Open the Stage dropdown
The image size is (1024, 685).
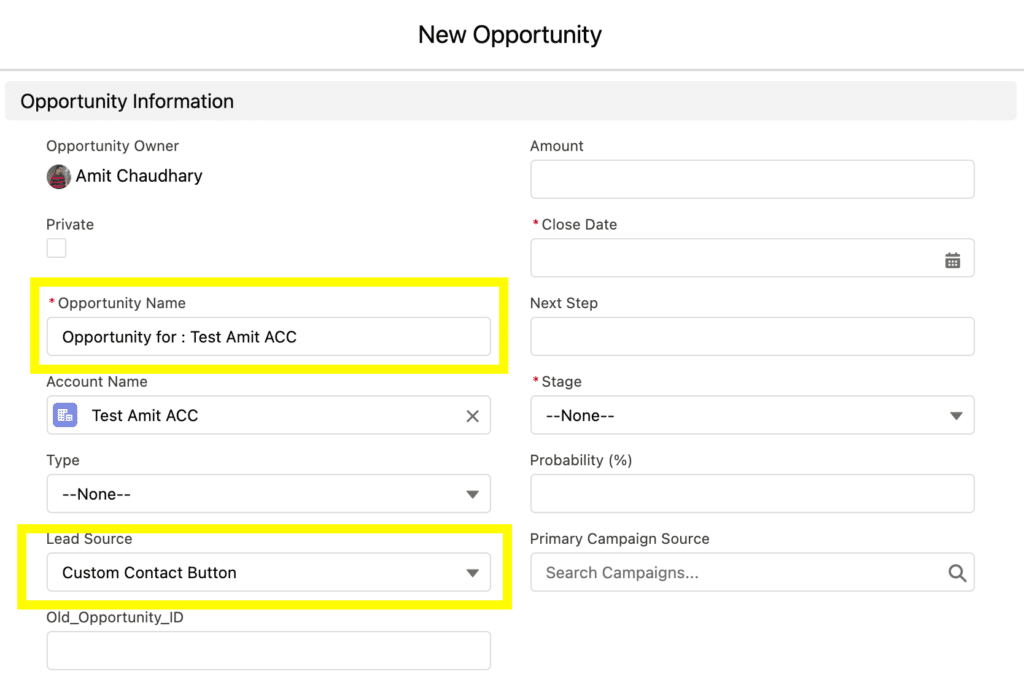[x=752, y=415]
